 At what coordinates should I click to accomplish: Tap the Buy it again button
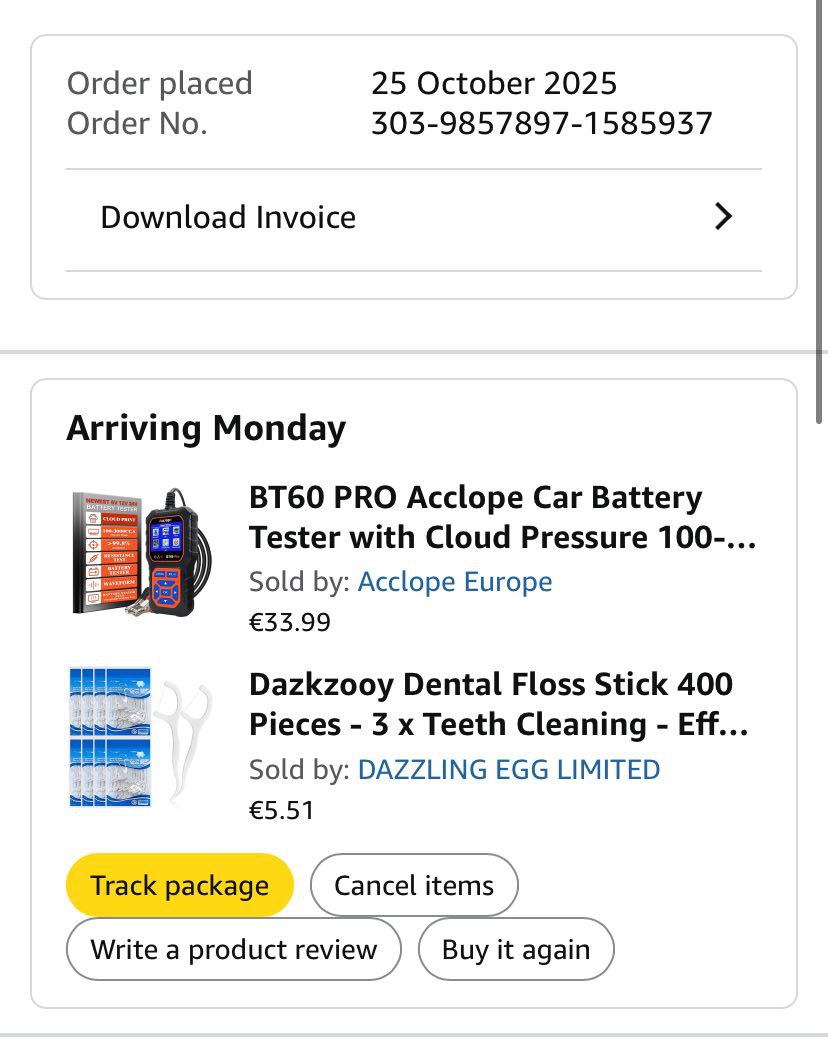coord(516,949)
